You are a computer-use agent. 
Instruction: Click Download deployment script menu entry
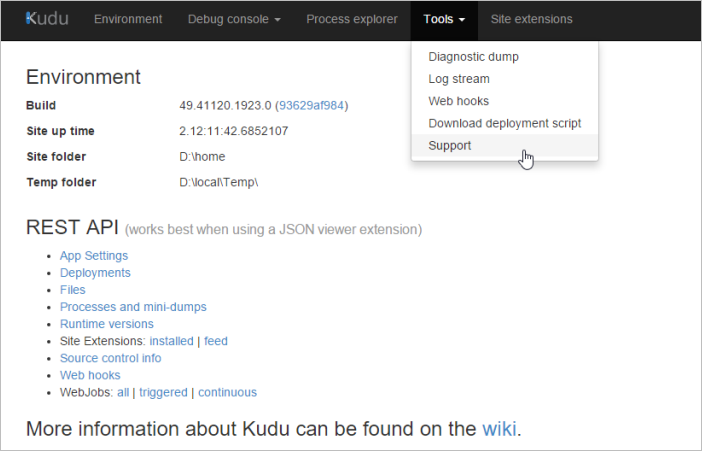pos(504,123)
